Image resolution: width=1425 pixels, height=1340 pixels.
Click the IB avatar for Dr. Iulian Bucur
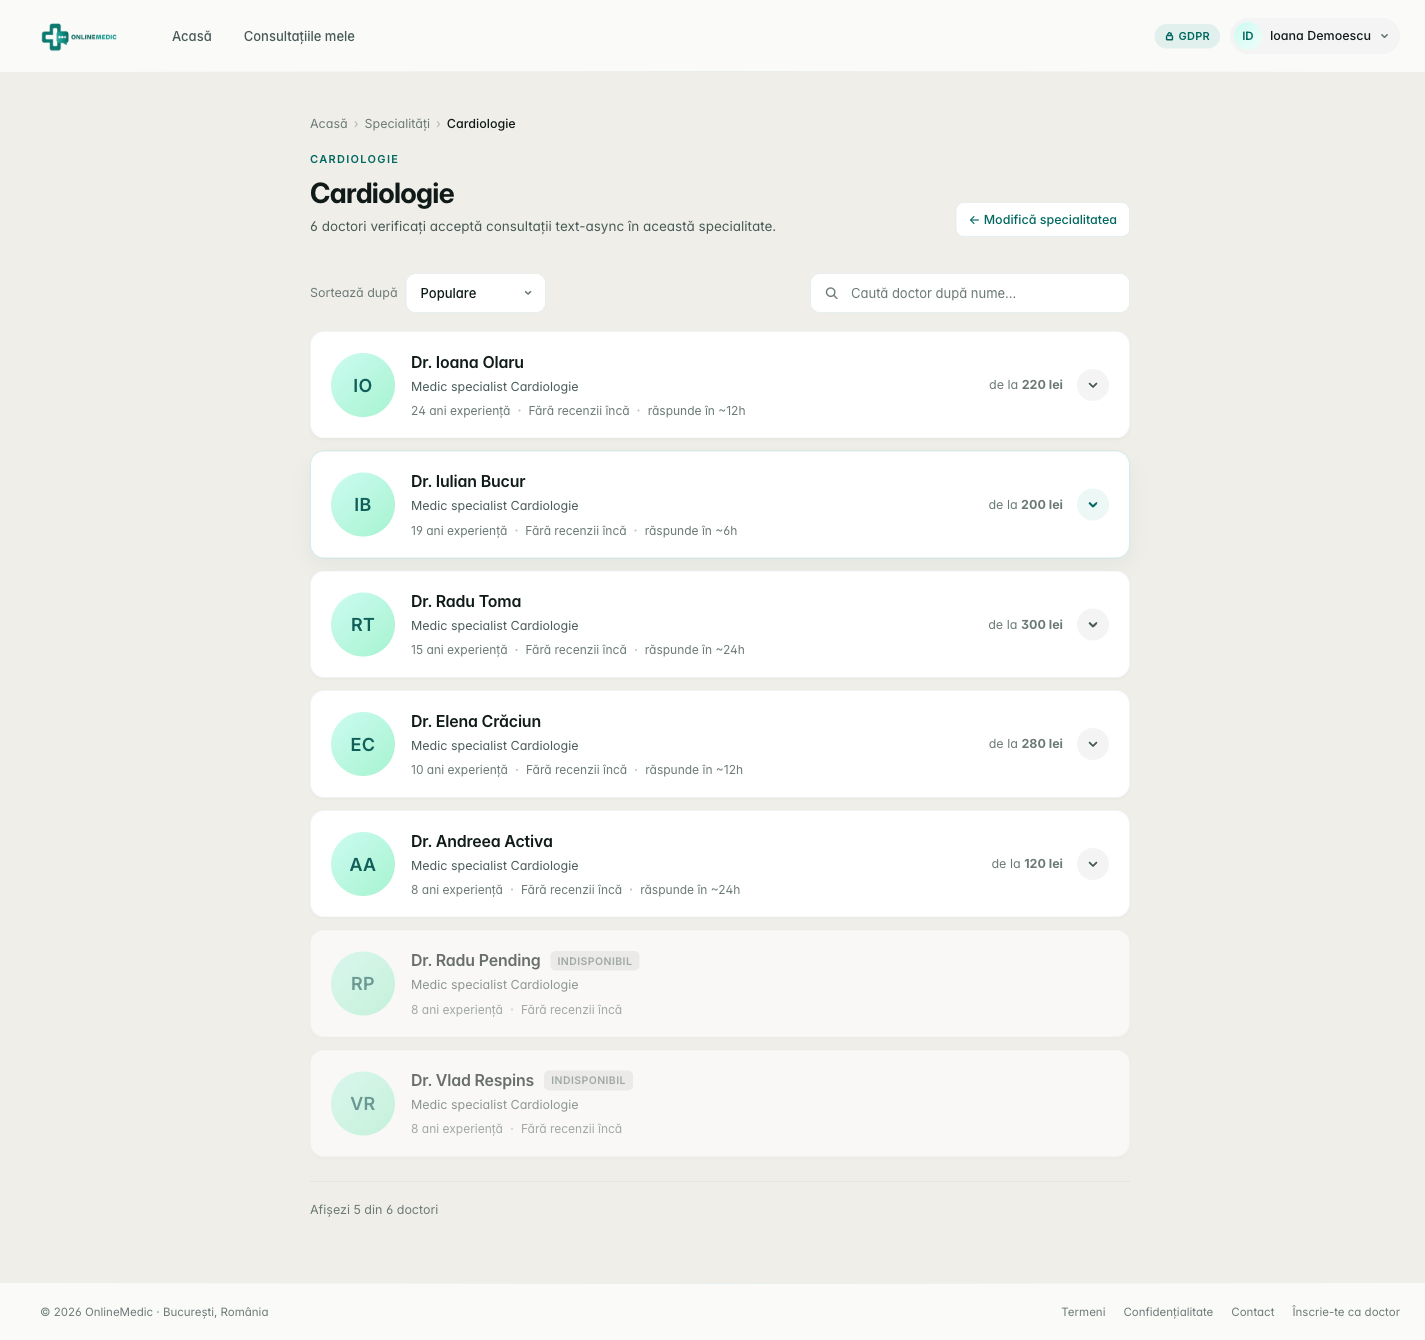(363, 505)
